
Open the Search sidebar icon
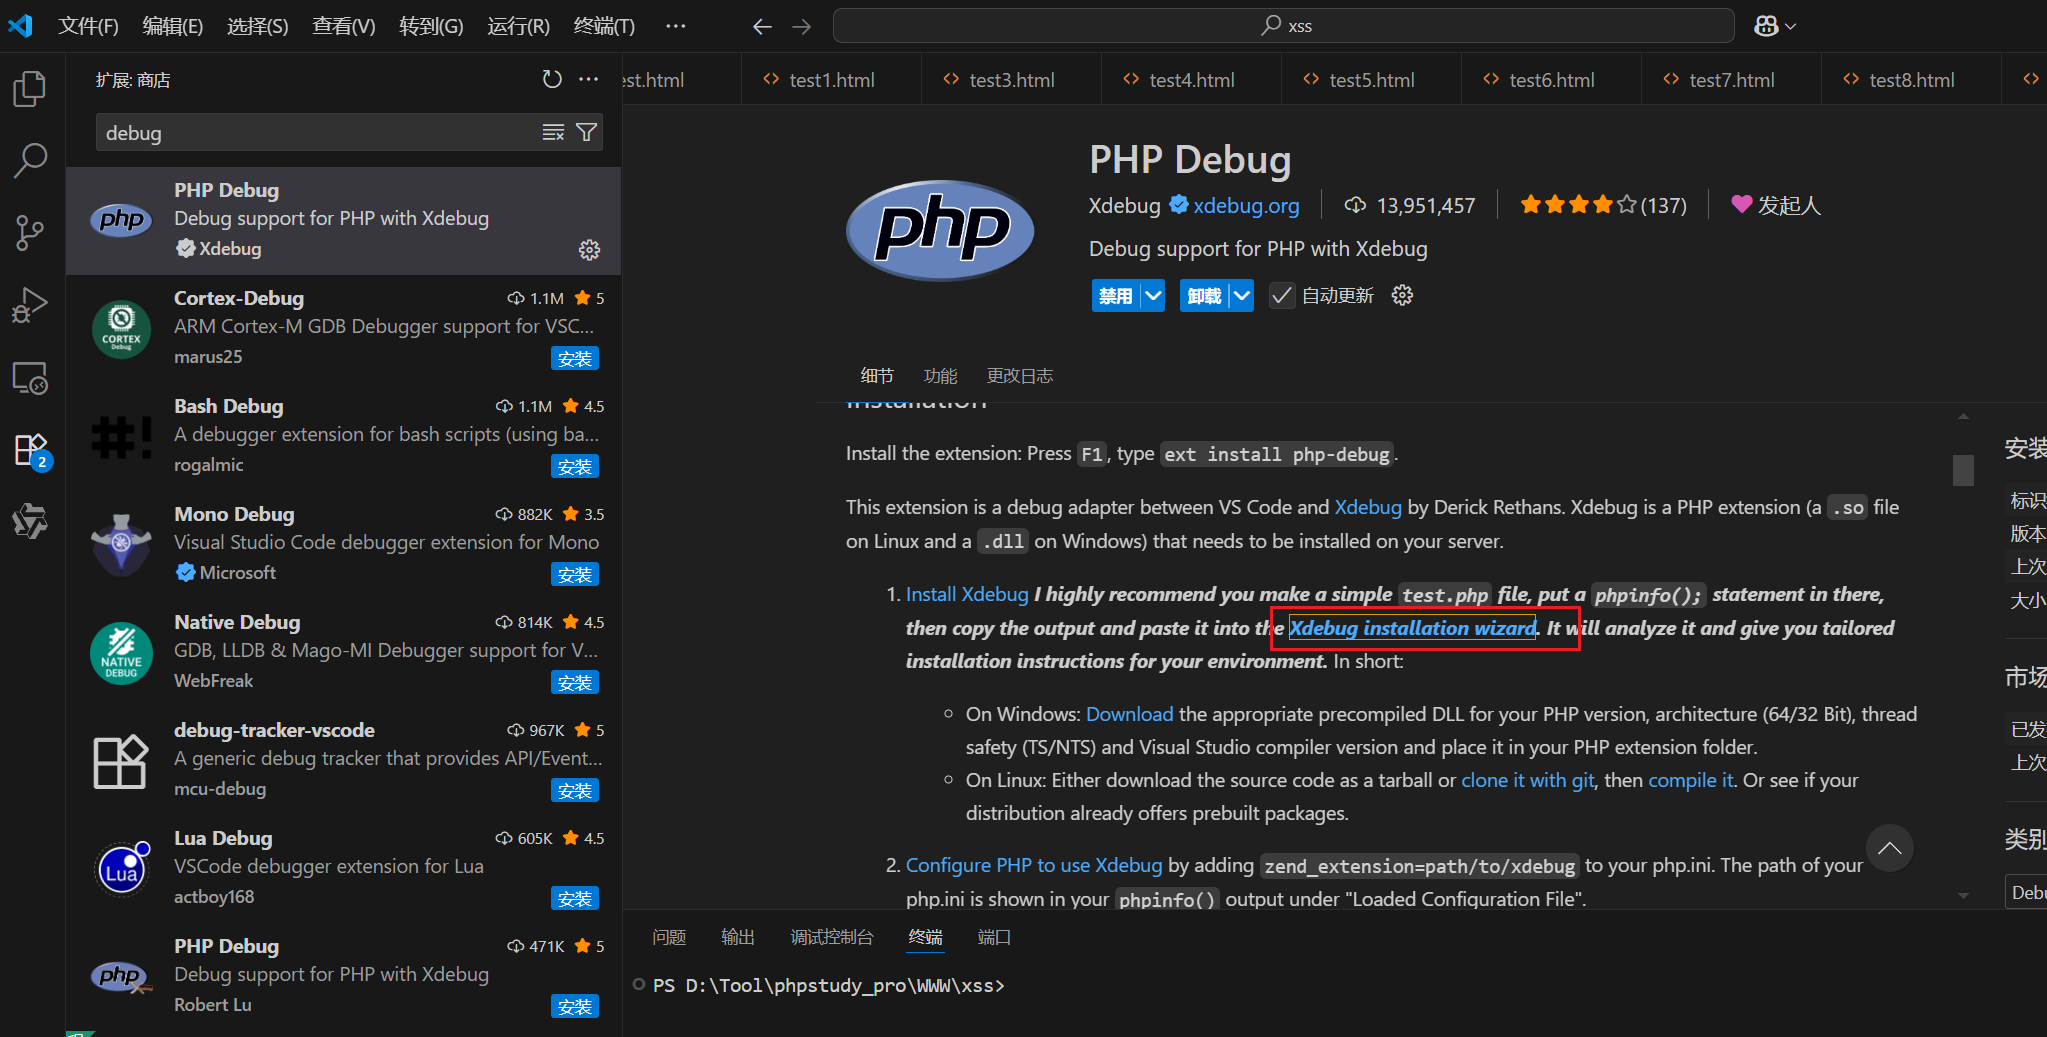(29, 159)
